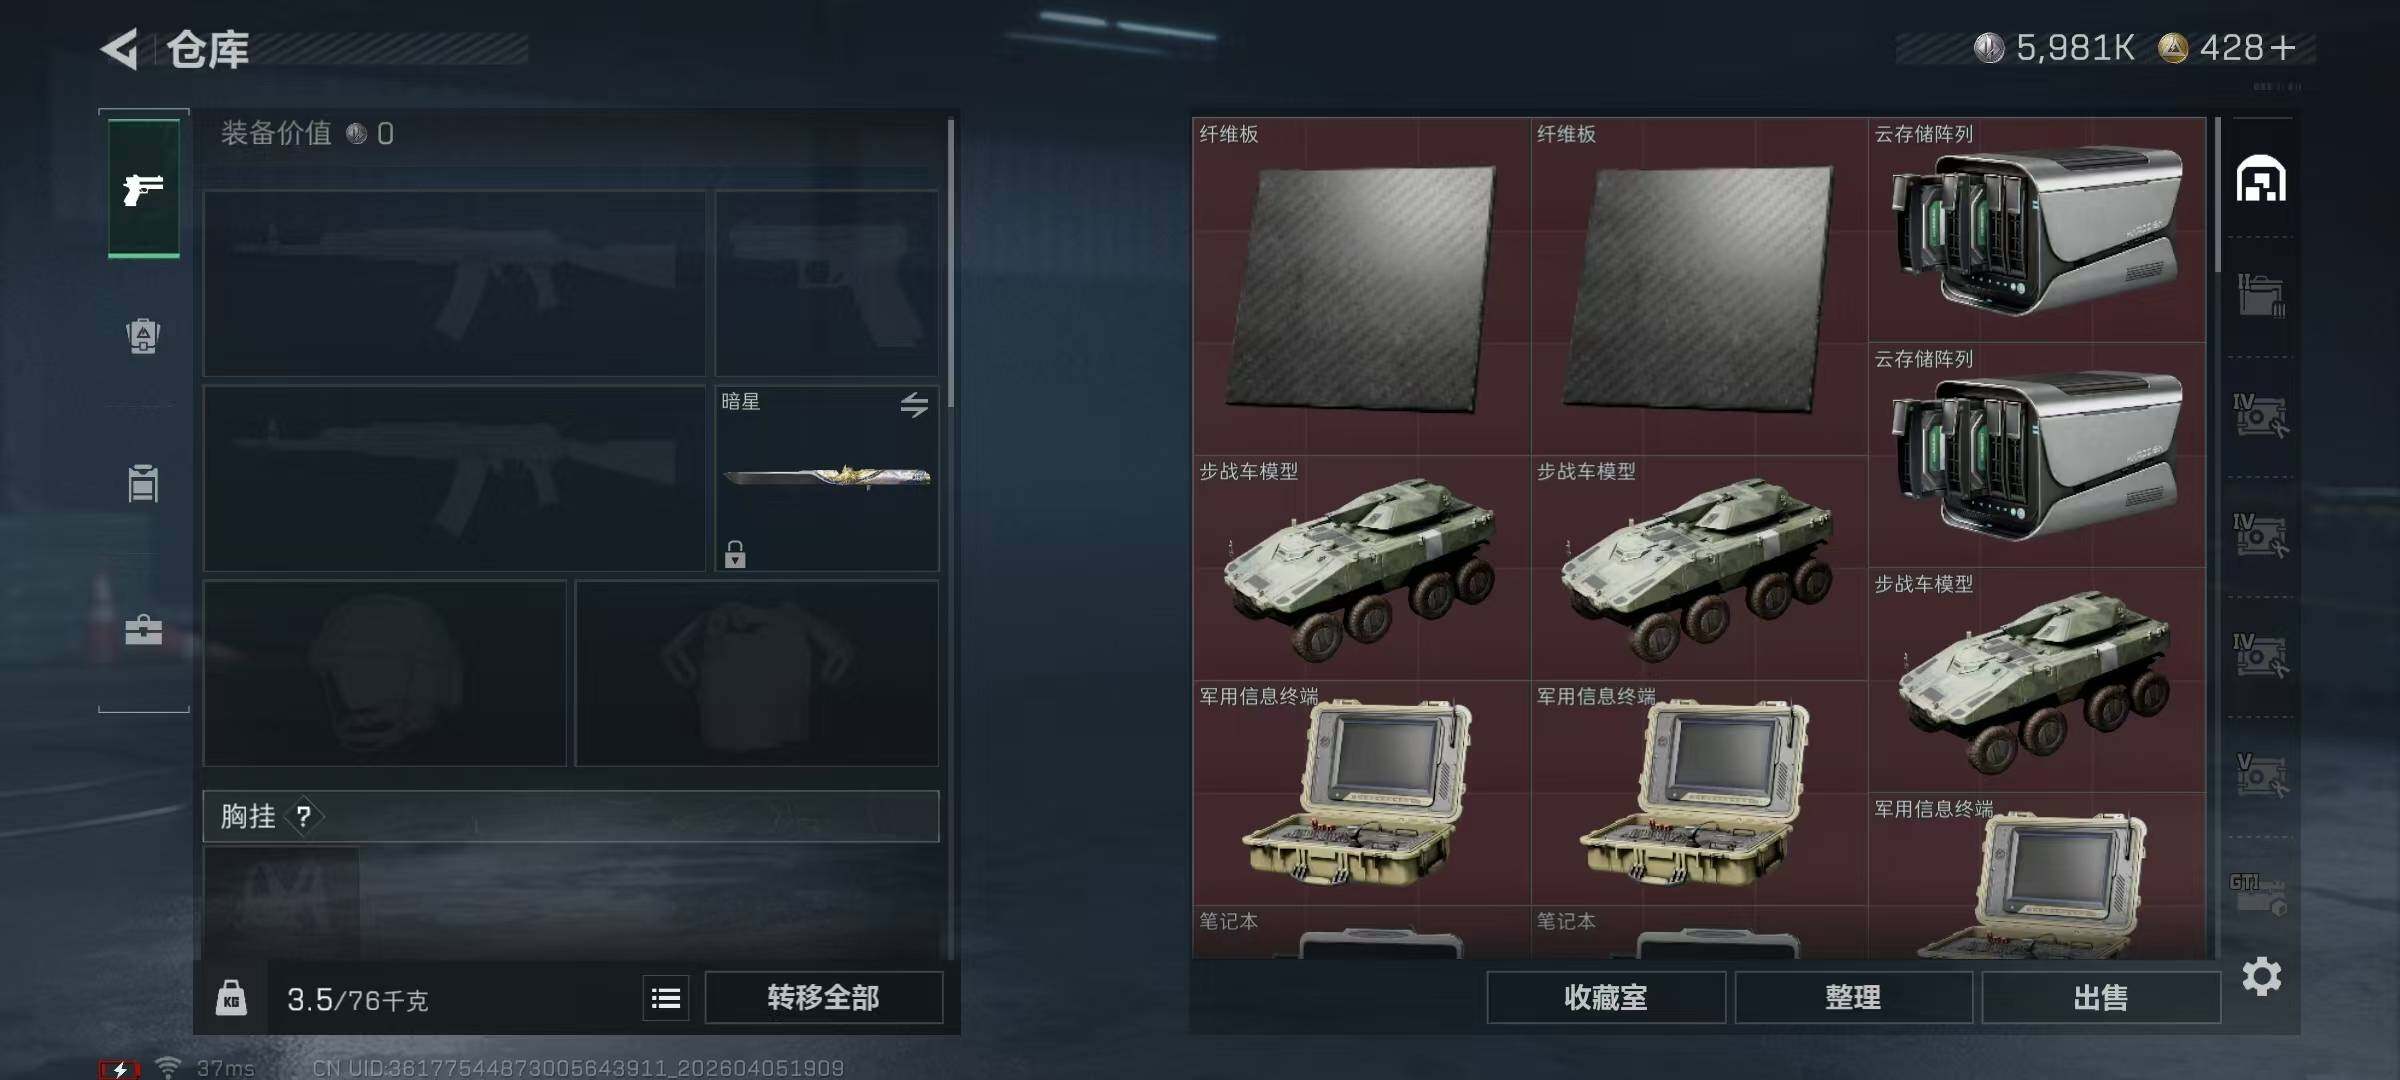Select the weapons pistol tab icon

click(x=143, y=188)
